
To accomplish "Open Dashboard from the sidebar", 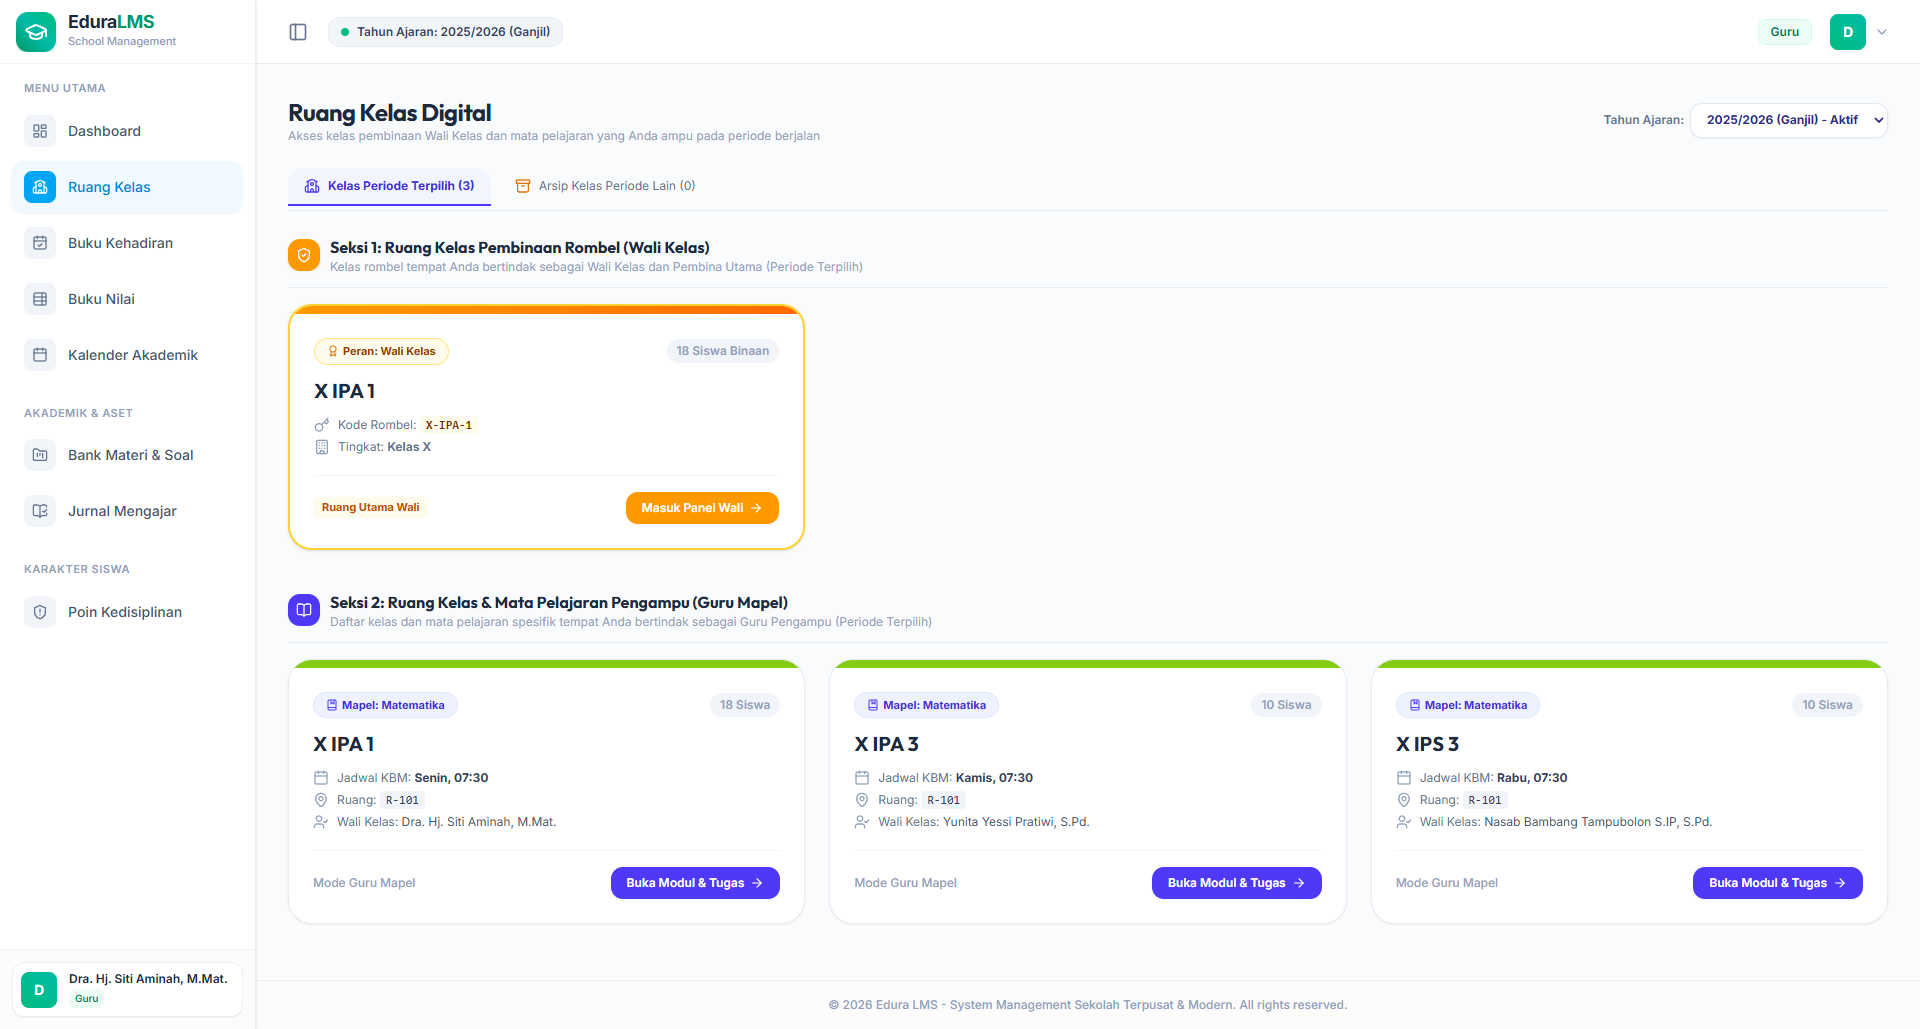I will pos(128,131).
